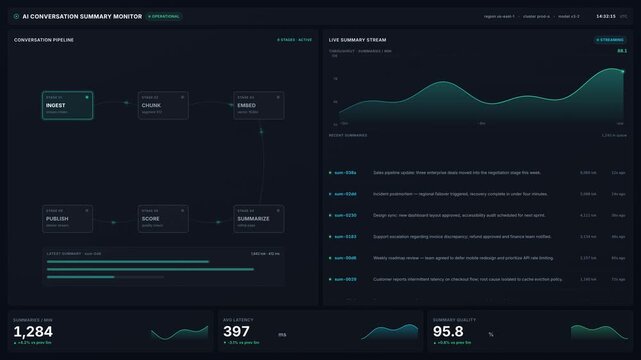Click the status dot on the INGEST node
The width and height of the screenshot is (641, 360).
(x=87, y=97)
